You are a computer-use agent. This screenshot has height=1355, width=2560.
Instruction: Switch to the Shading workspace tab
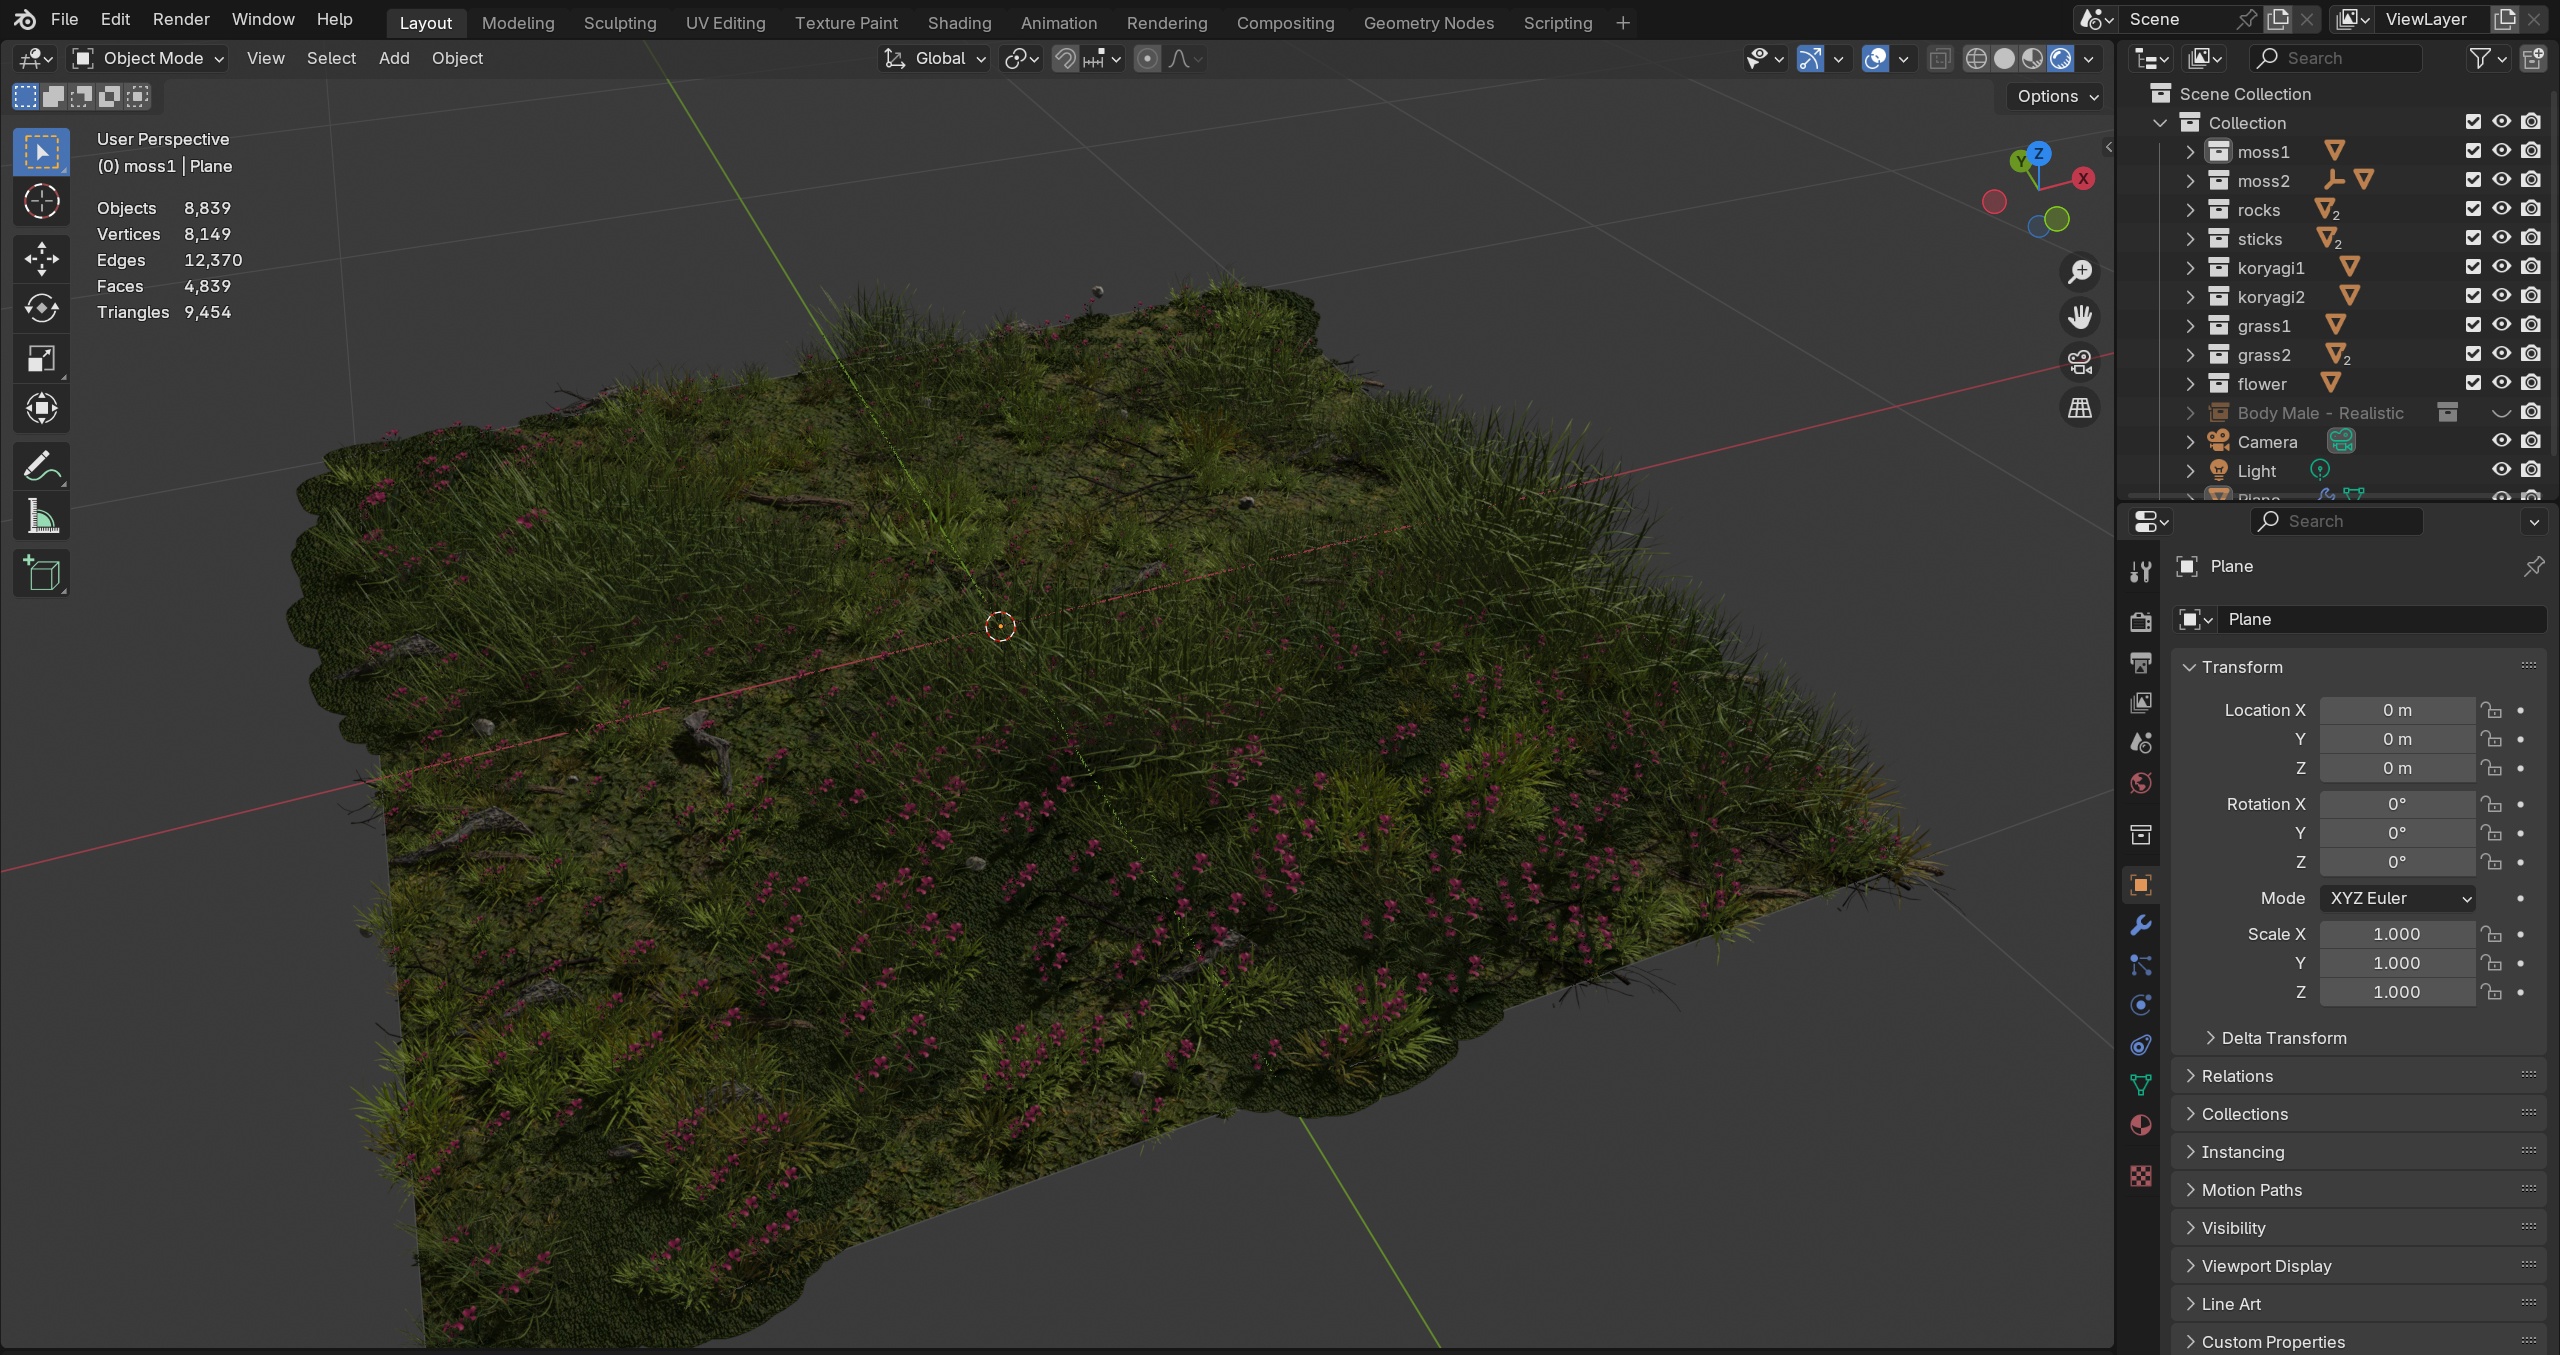(x=959, y=22)
